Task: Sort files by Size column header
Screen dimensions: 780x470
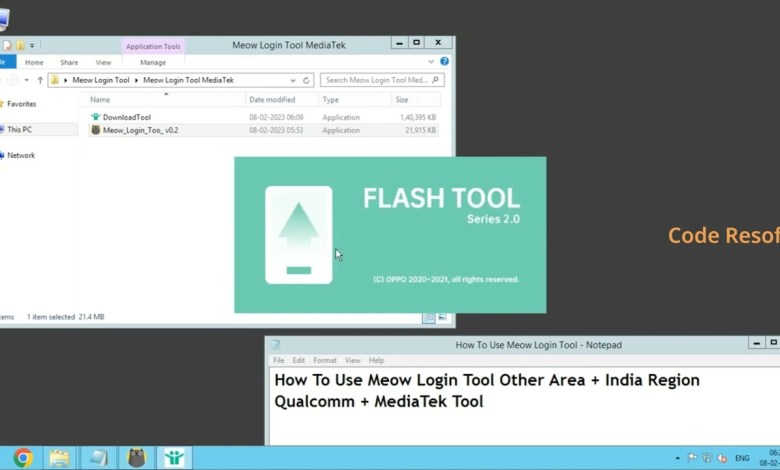Action: tap(415, 99)
